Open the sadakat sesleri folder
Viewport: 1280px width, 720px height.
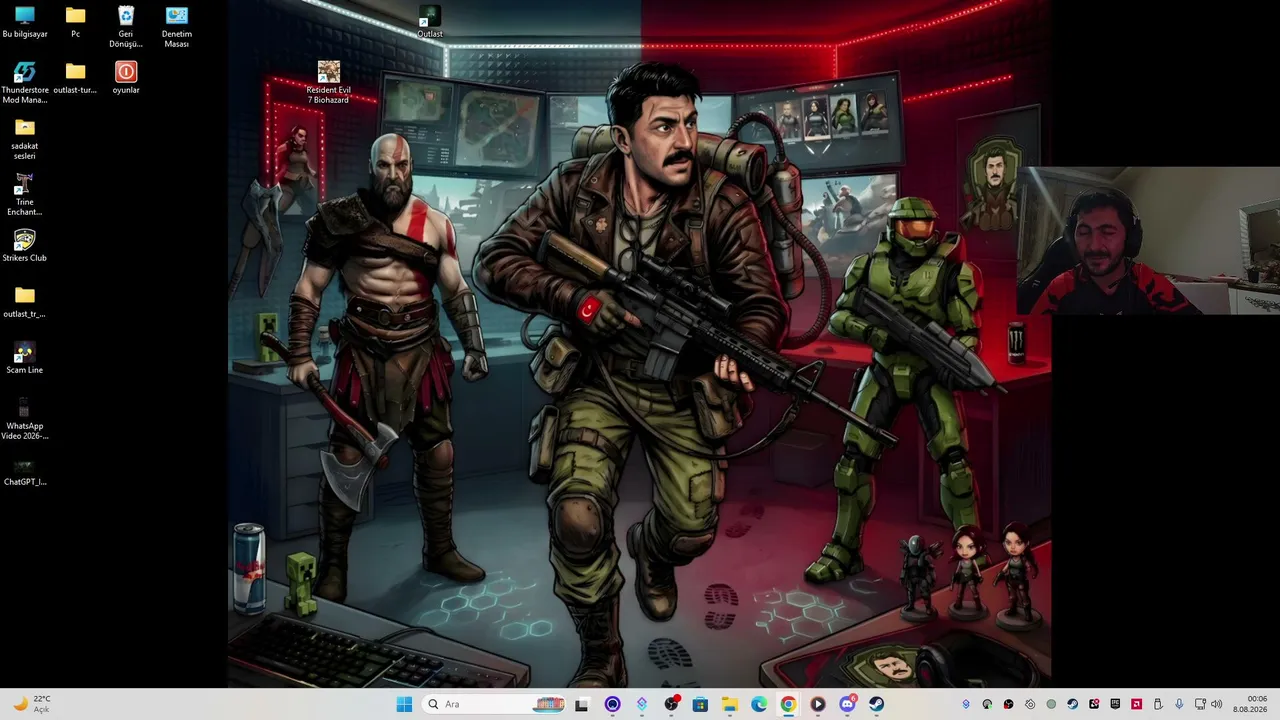click(25, 139)
